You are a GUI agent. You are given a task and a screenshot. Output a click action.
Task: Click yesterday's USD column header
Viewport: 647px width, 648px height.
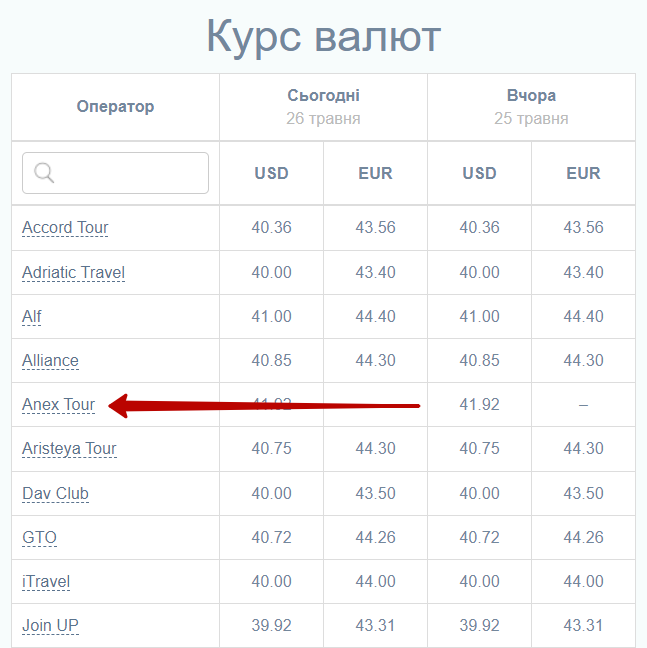pyautogui.click(x=479, y=173)
